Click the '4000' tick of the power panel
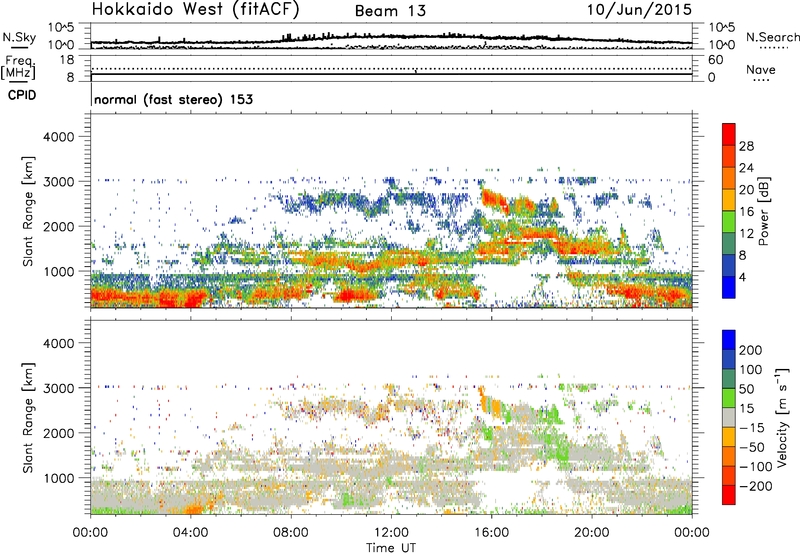This screenshot has height=554, width=800. click(59, 137)
